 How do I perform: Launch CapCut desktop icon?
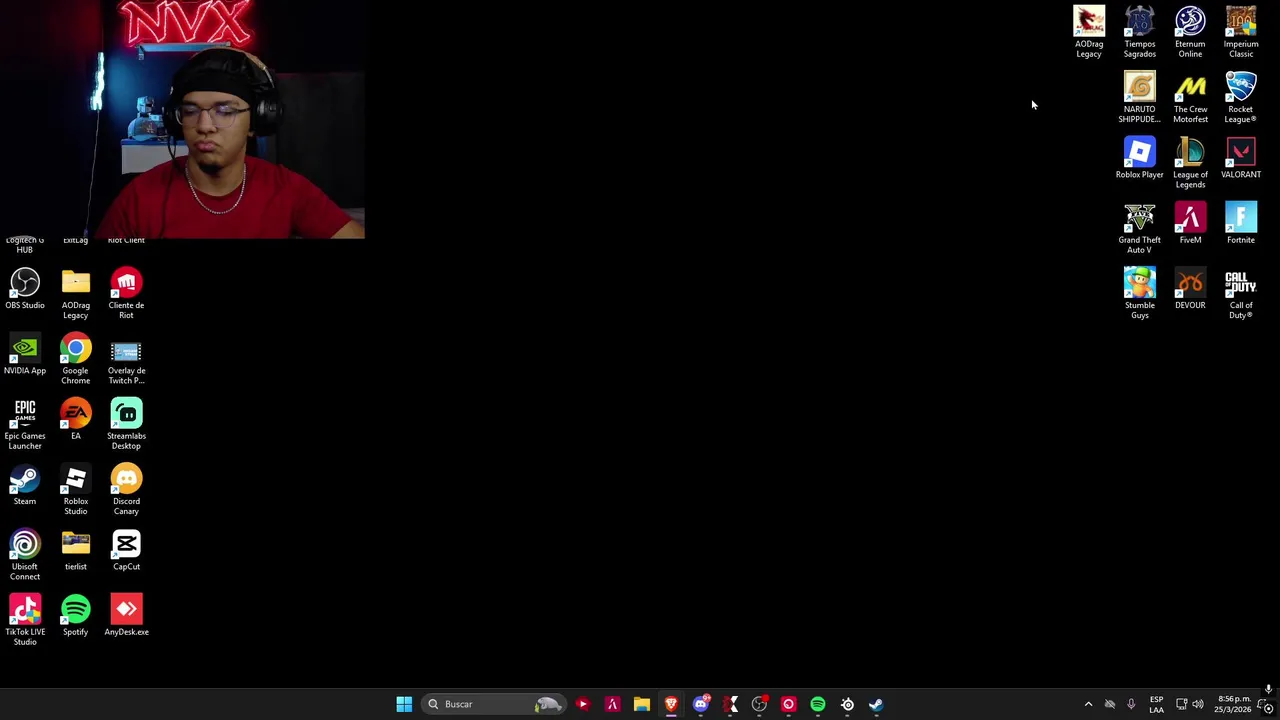(x=126, y=550)
